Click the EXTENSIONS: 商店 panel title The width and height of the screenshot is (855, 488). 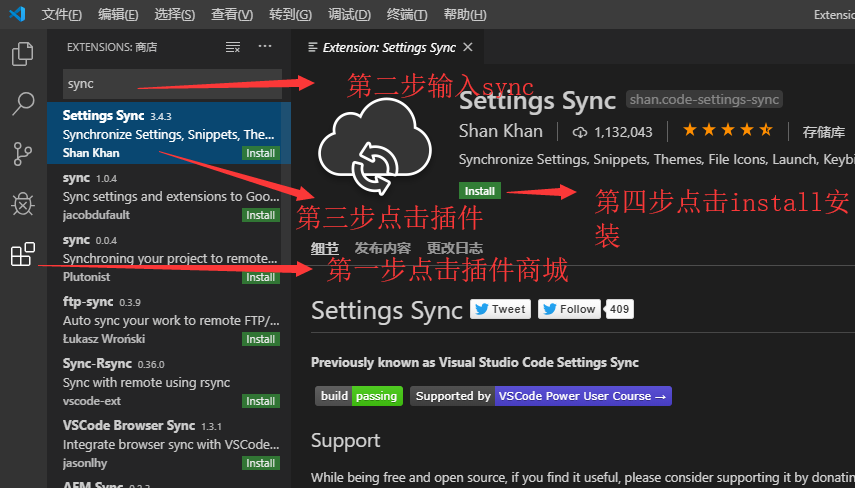[x=112, y=47]
